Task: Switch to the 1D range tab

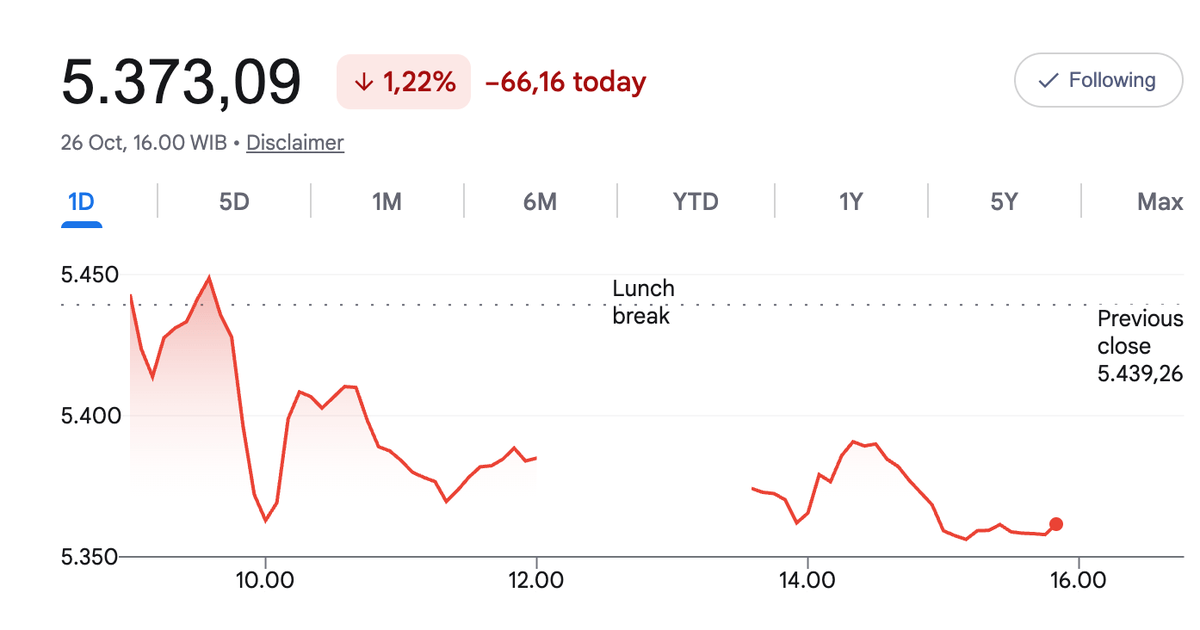Action: tap(81, 202)
